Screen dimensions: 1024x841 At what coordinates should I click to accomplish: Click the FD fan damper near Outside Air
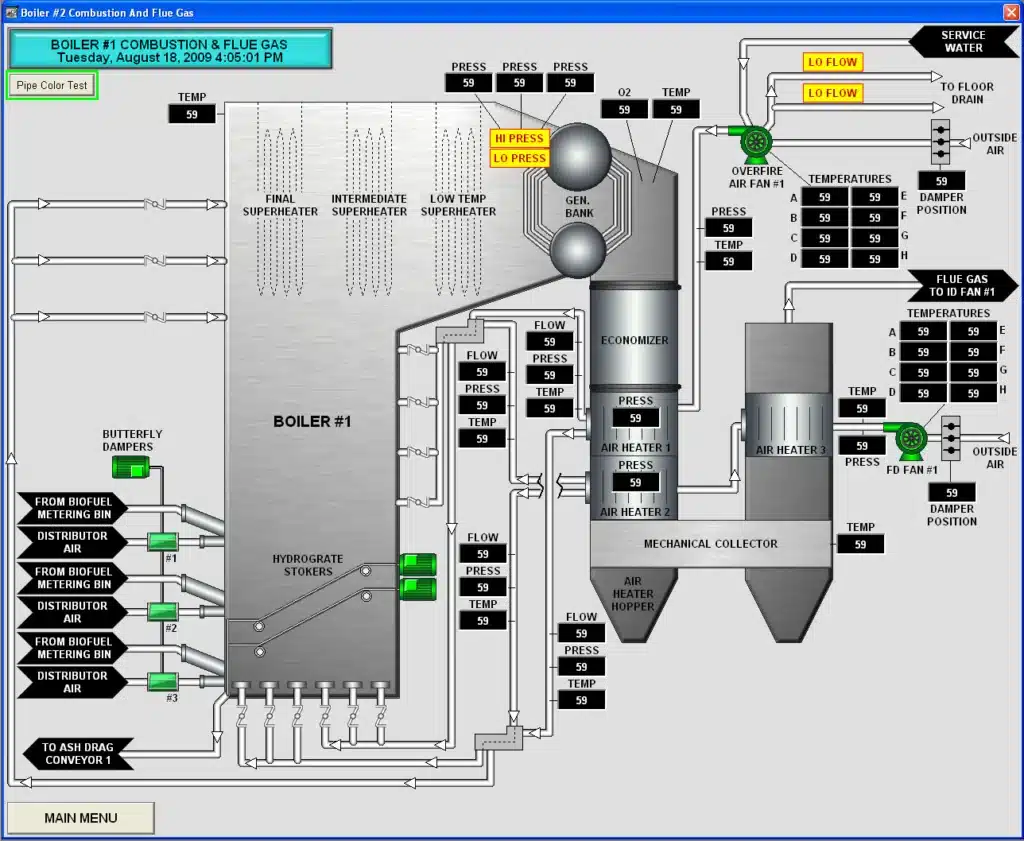[951, 438]
